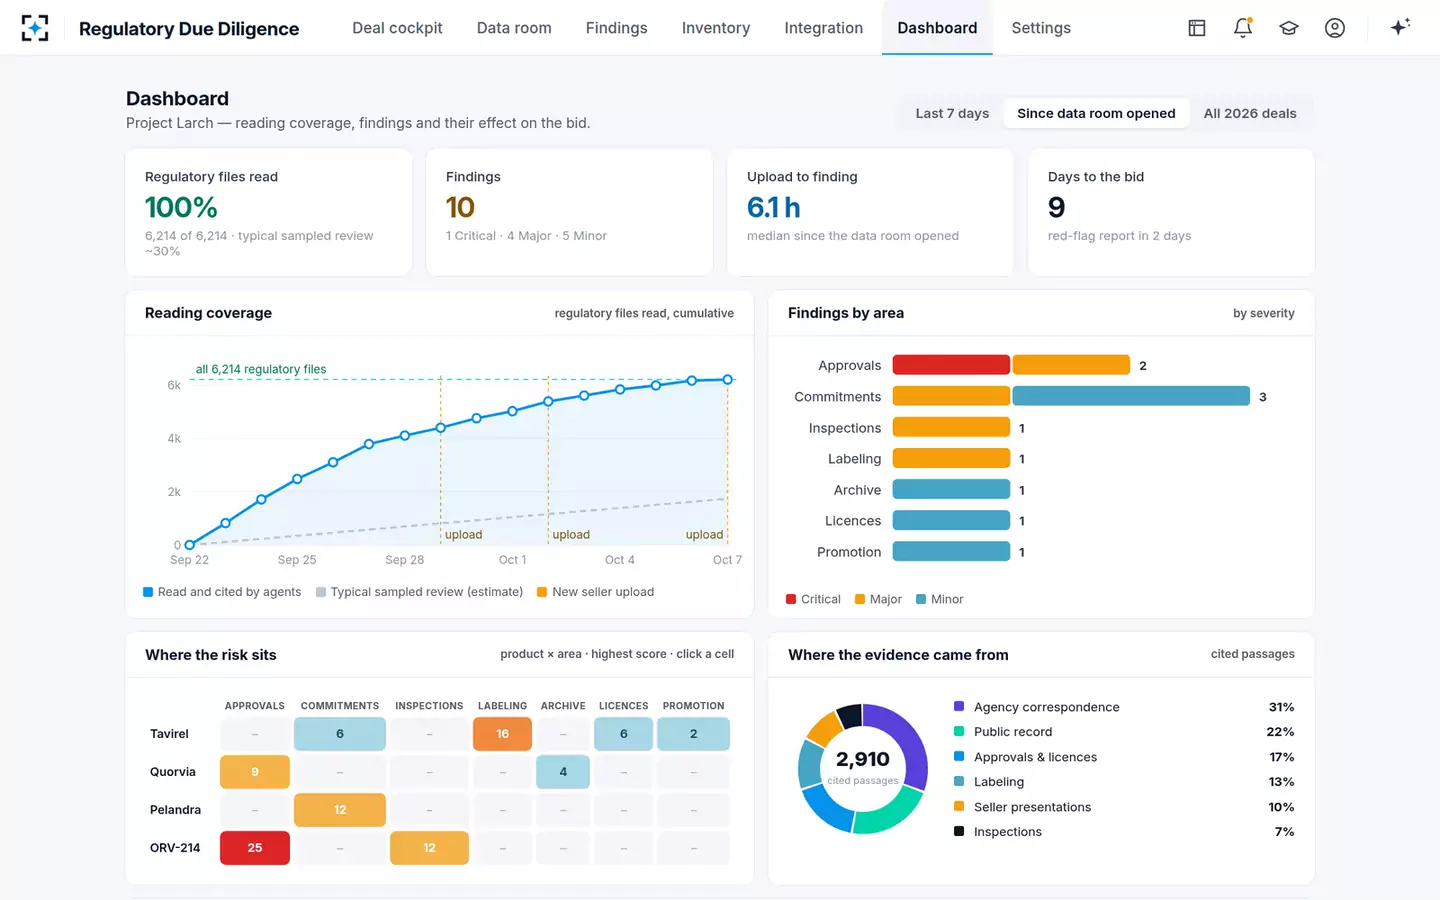The image size is (1440, 900).
Task: Click the Typical sampled review (estimate) legend
Action: 420,592
